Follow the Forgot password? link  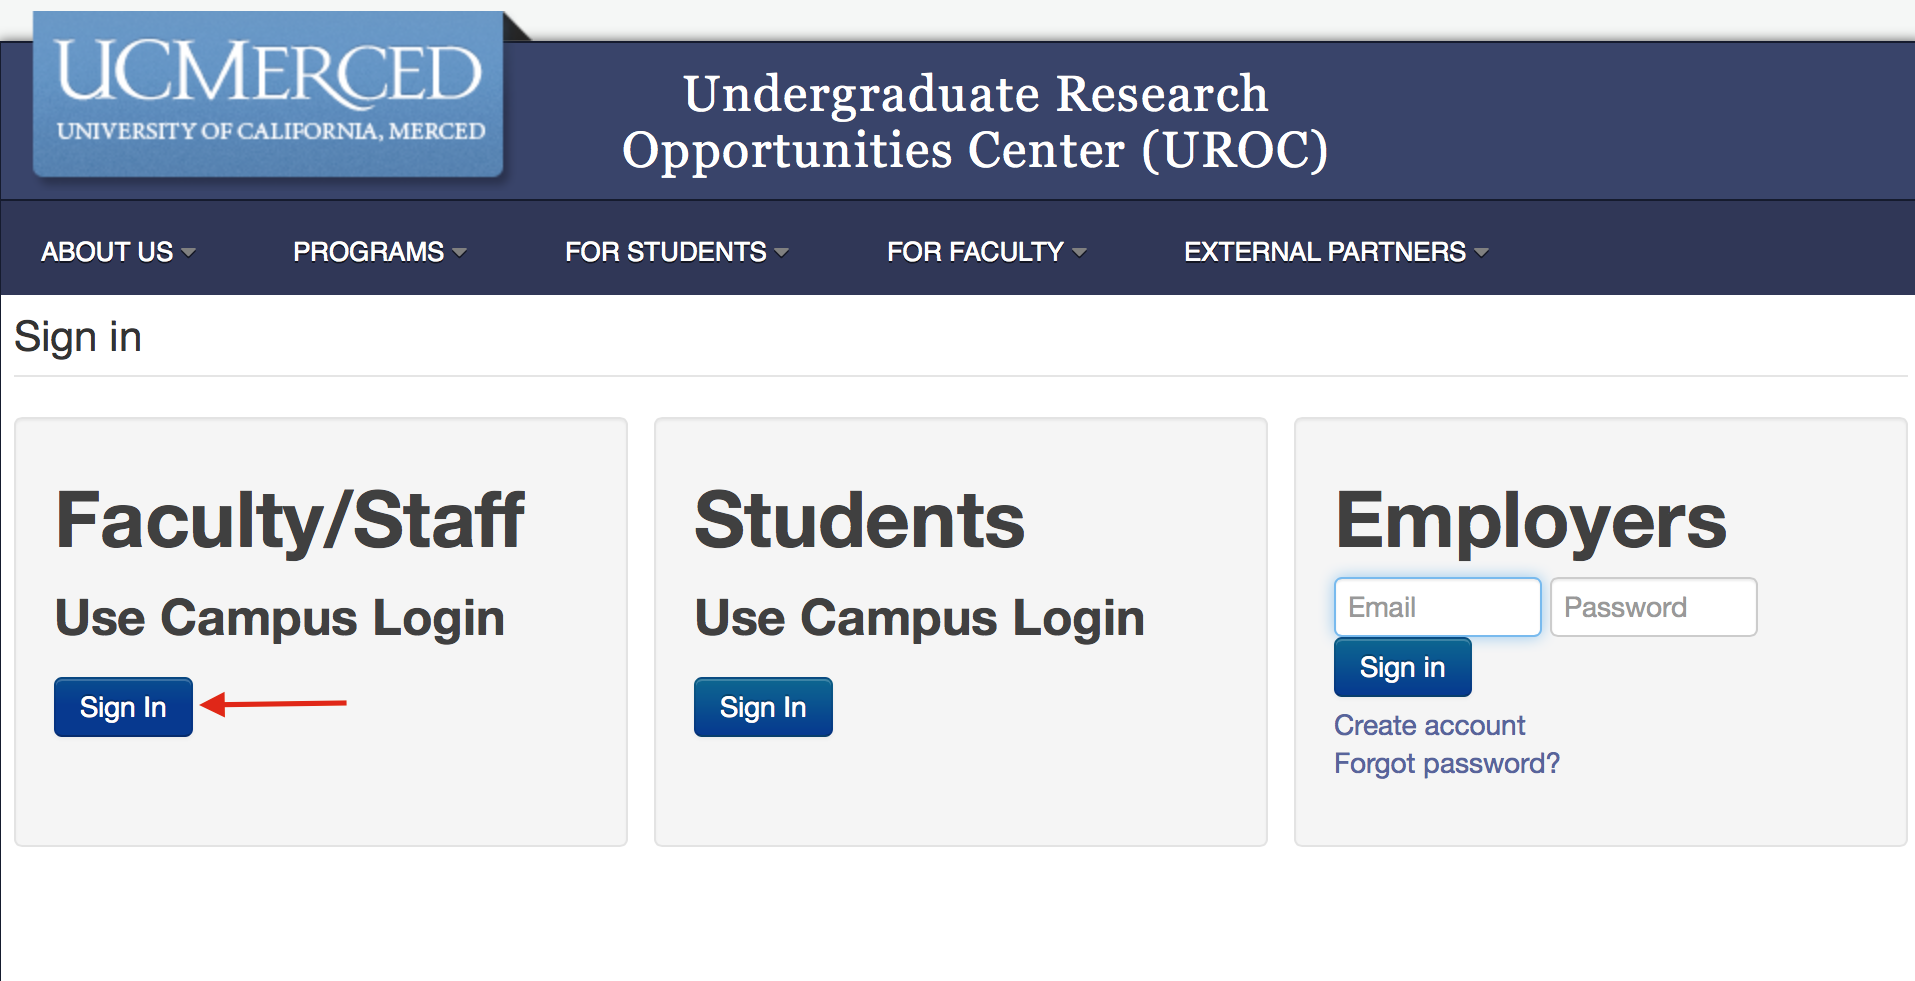pyautogui.click(x=1446, y=764)
